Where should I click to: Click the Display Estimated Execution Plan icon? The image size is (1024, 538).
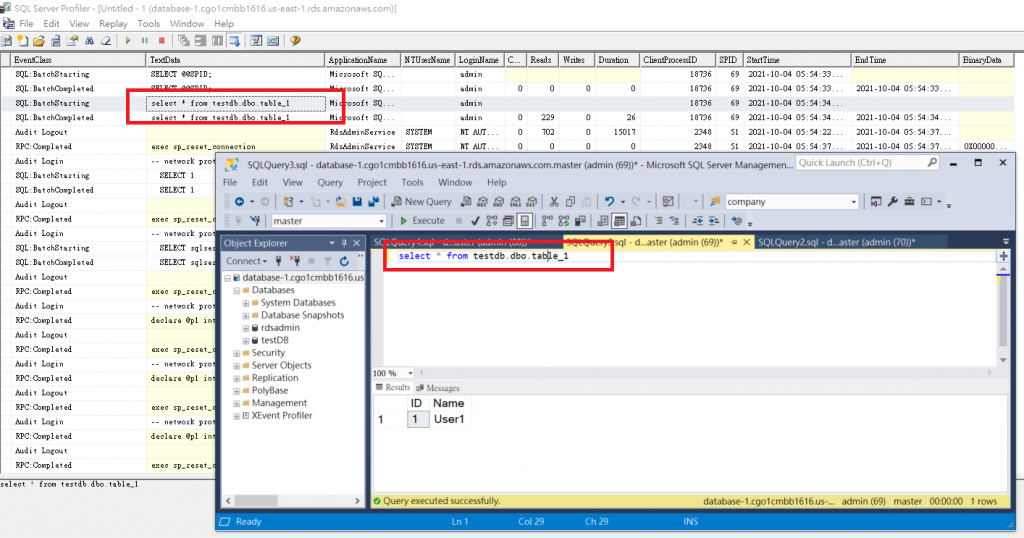(x=492, y=221)
